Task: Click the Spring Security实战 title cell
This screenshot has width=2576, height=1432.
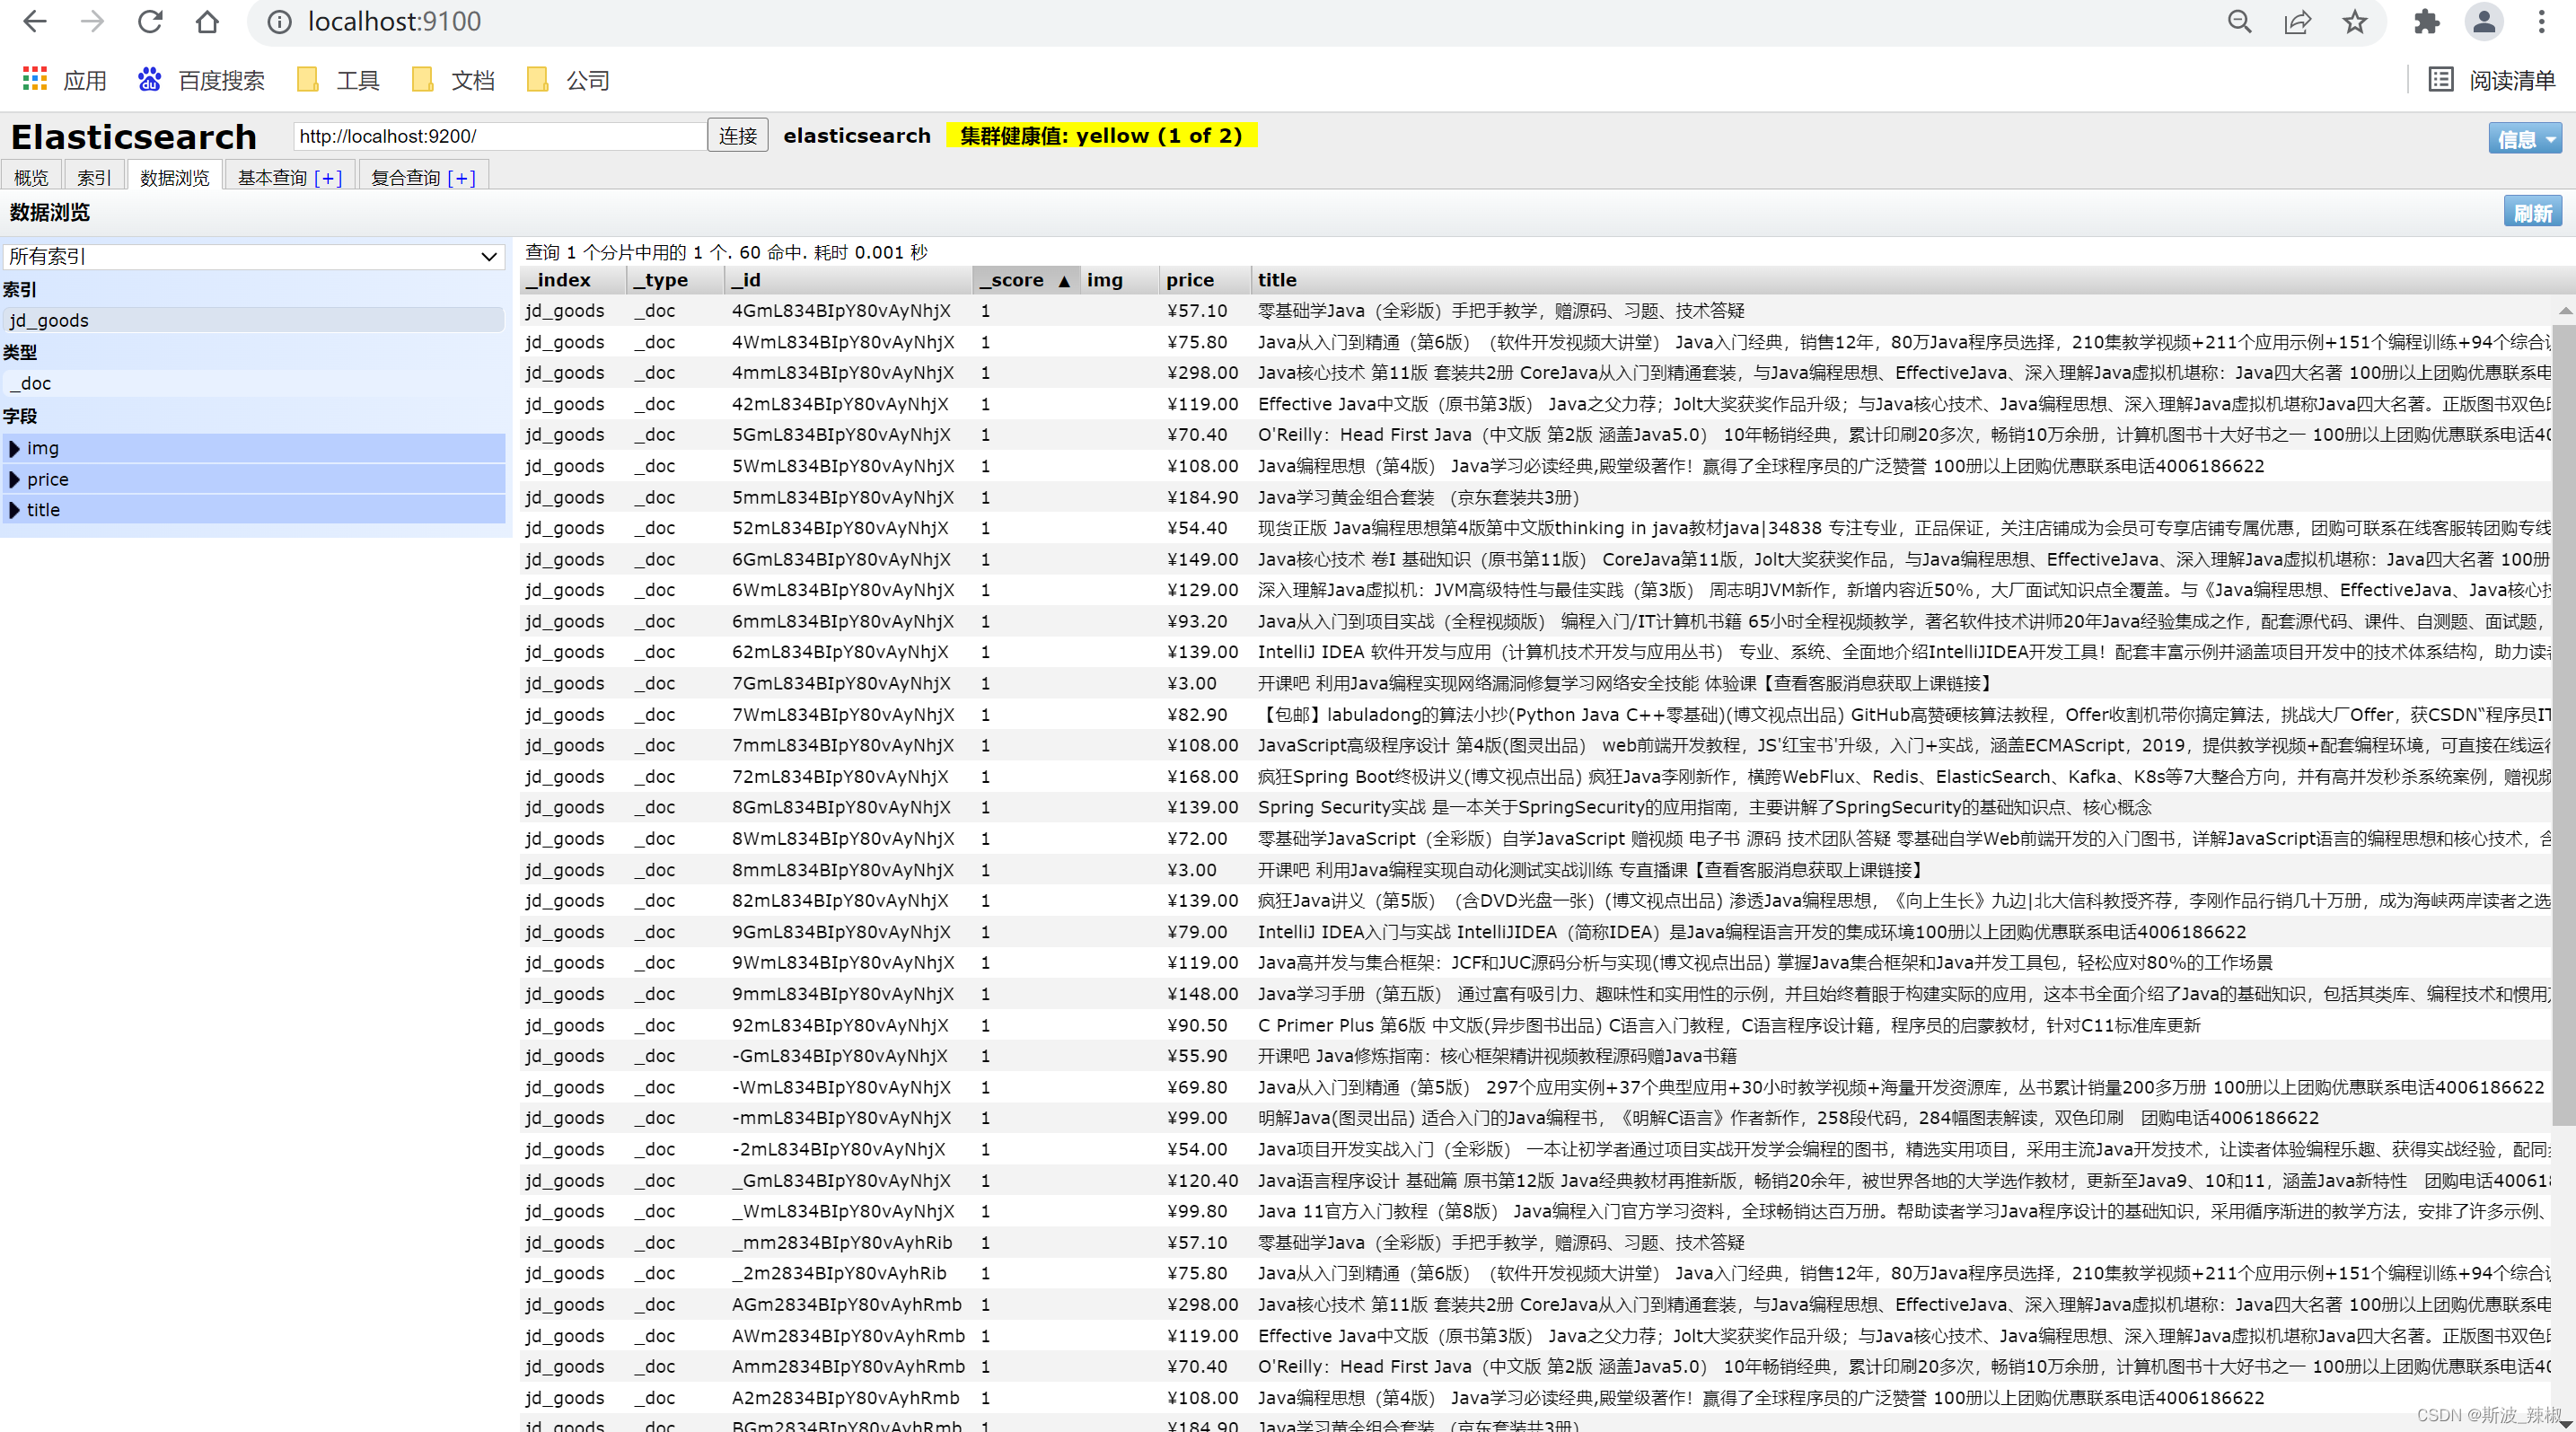Action: [x=1704, y=807]
